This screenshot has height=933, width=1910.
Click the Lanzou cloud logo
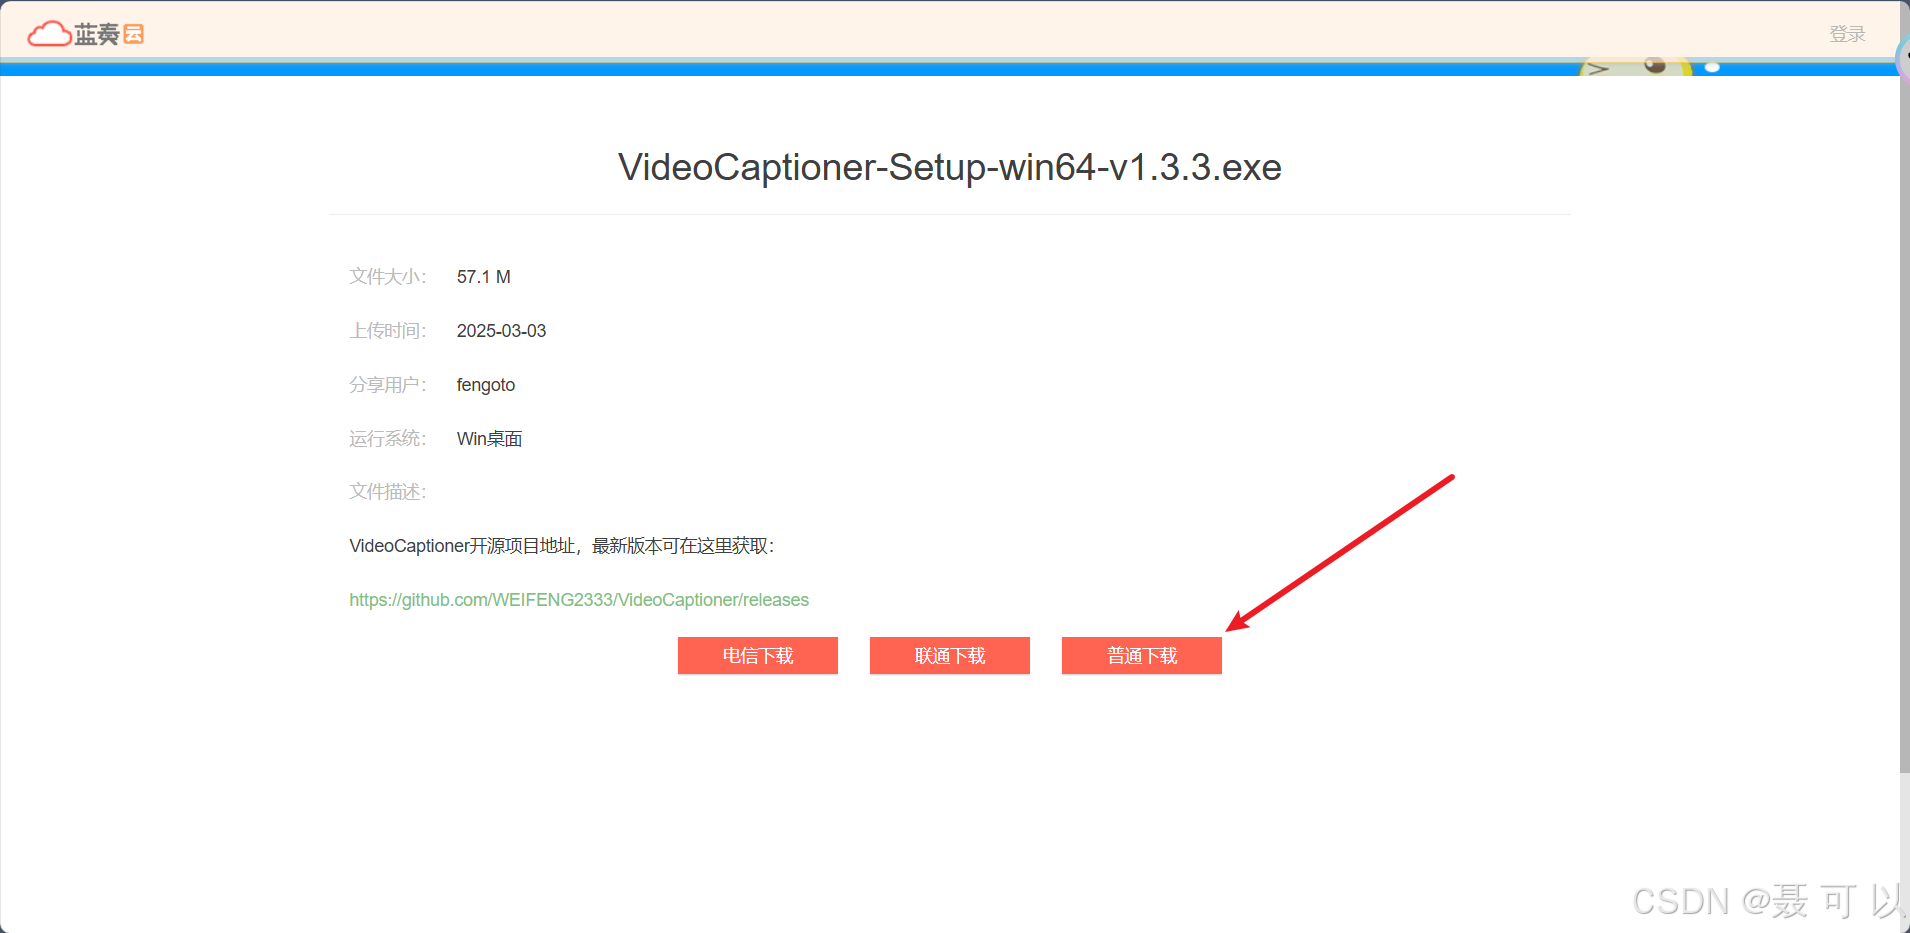click(x=86, y=34)
